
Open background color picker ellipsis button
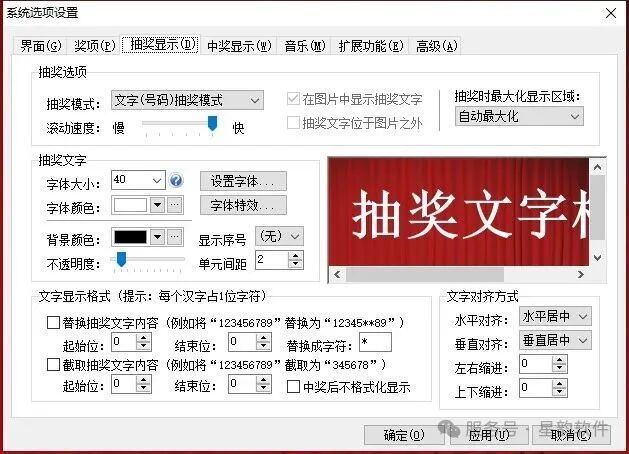174,237
